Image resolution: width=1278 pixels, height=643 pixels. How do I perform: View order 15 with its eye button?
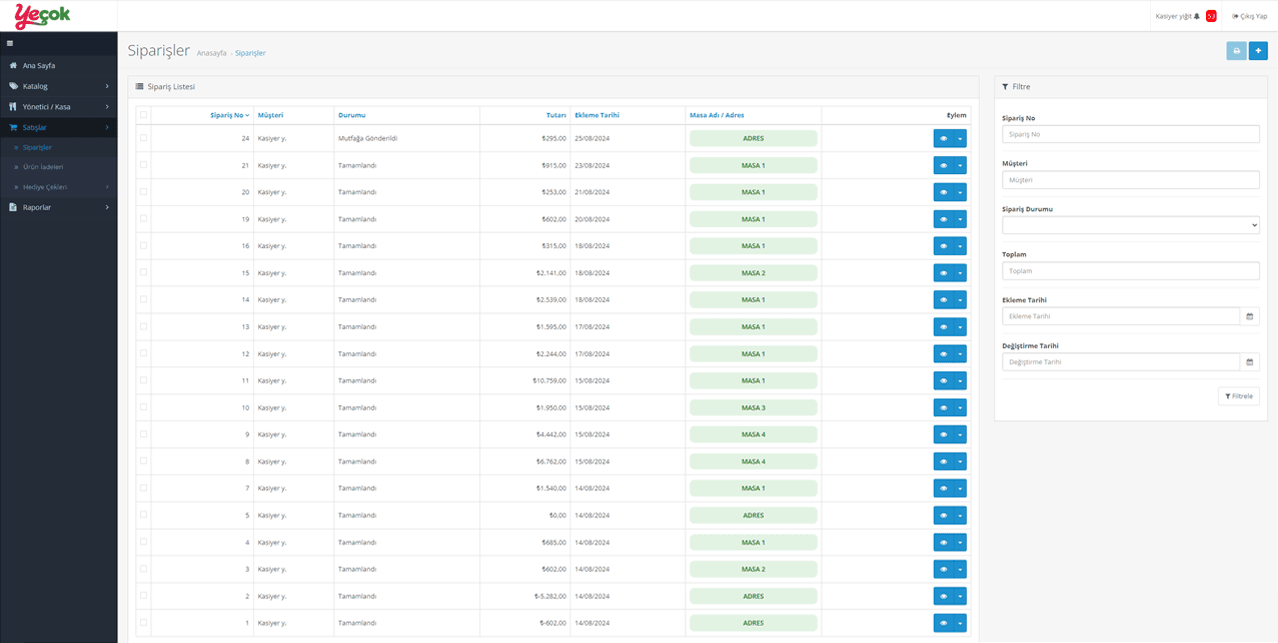(943, 273)
